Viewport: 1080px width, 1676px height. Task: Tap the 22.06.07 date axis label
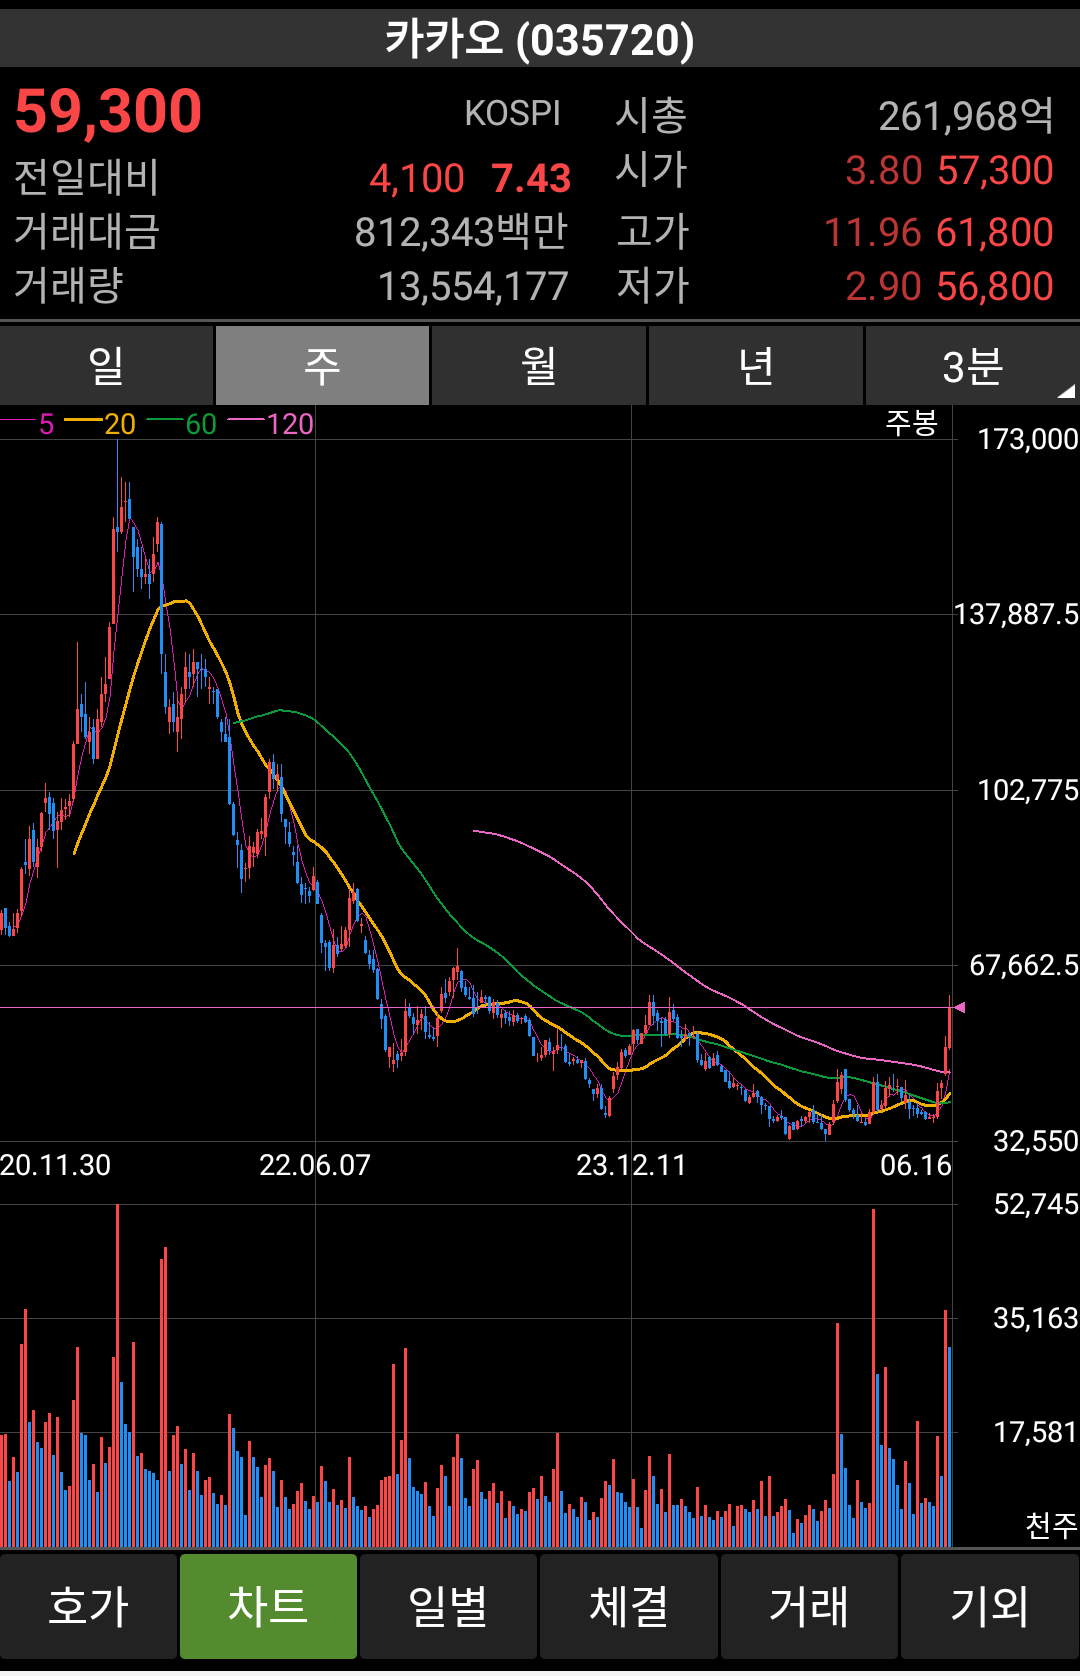315,1165
